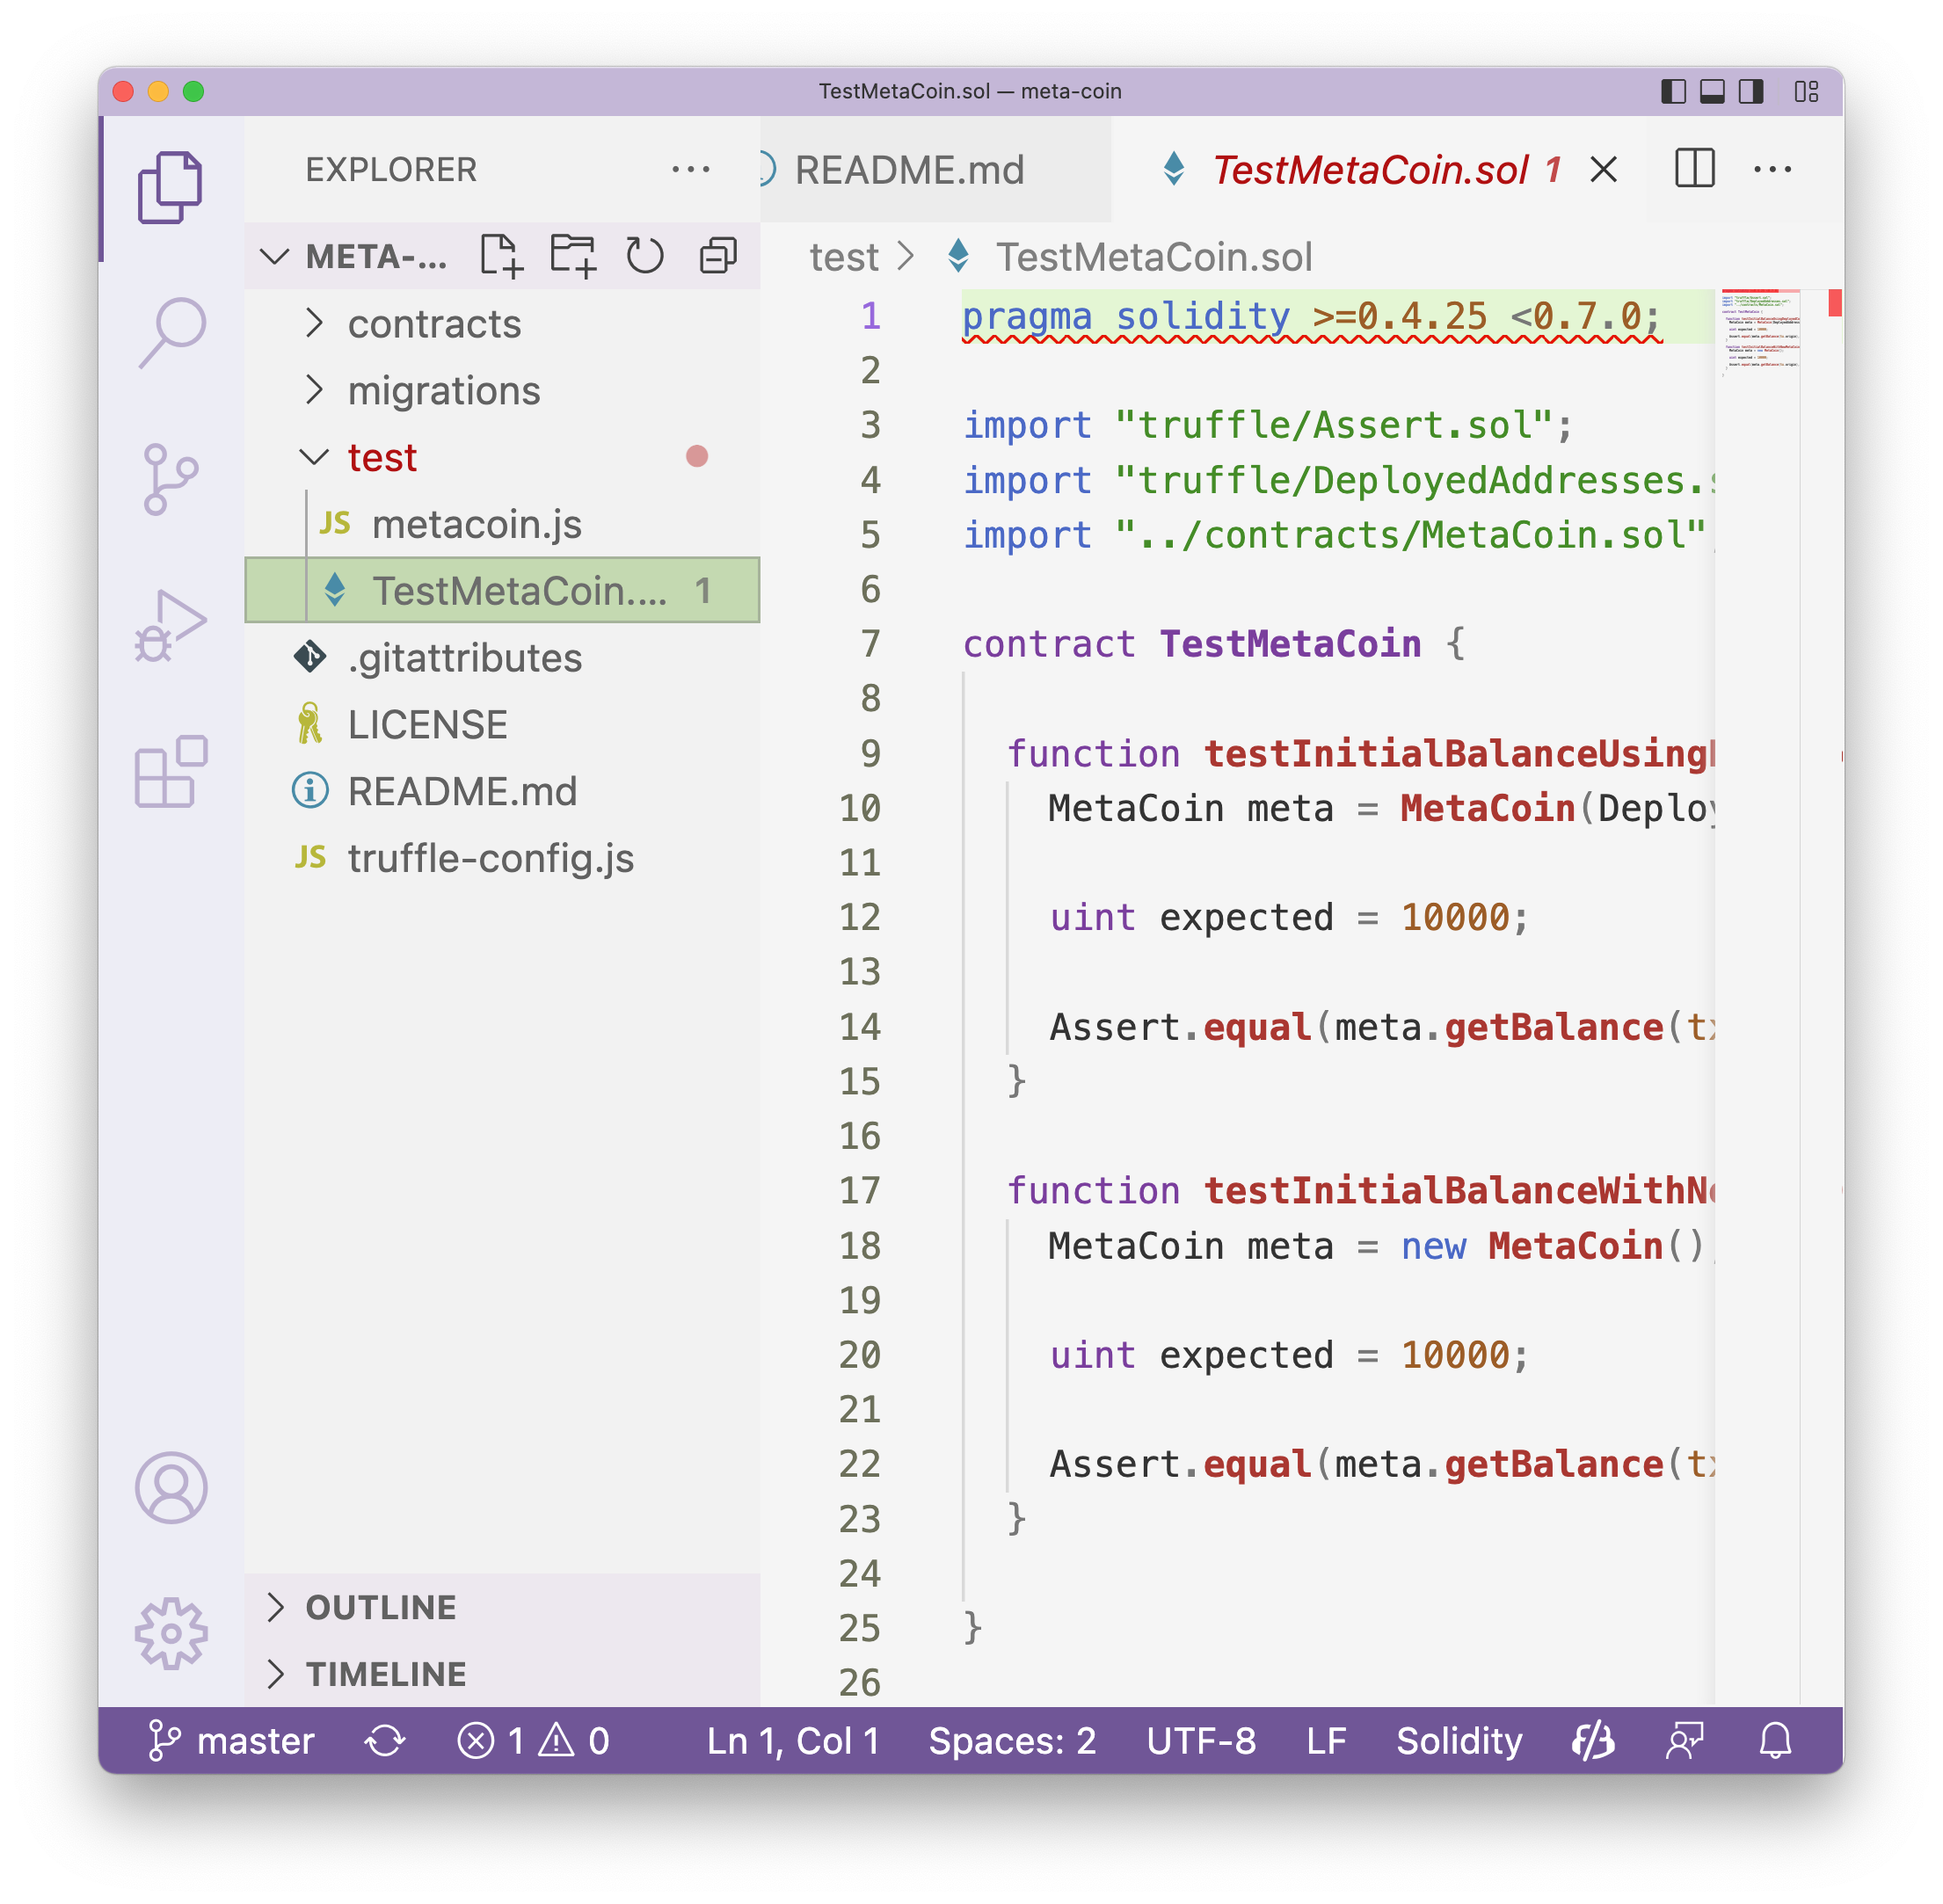This screenshot has height=1904, width=1943.
Task: Open the Source Control view
Action: click(x=171, y=479)
